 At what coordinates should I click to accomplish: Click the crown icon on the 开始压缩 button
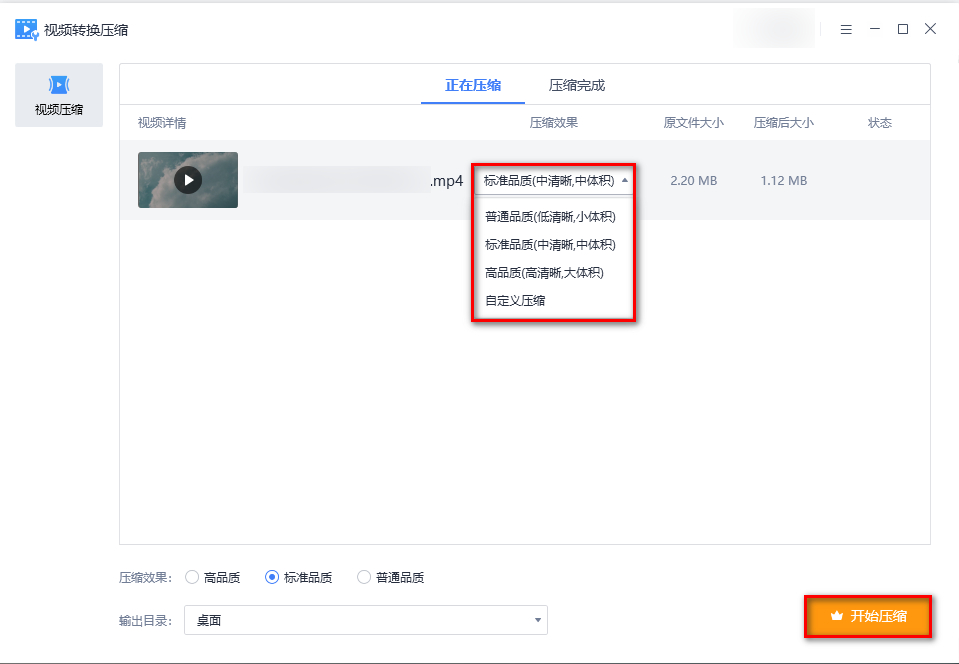tap(836, 617)
